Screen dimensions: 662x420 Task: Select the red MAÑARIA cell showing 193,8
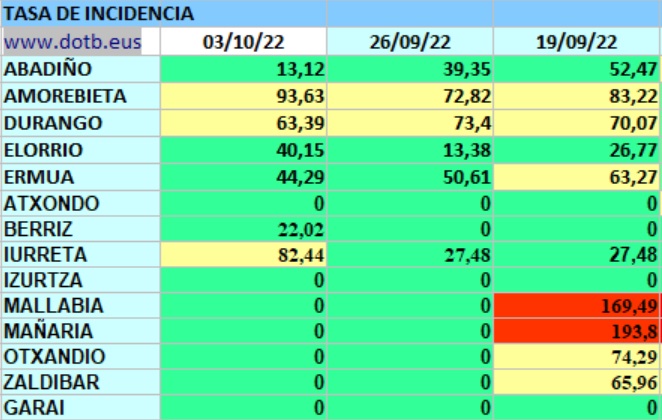tap(578, 331)
